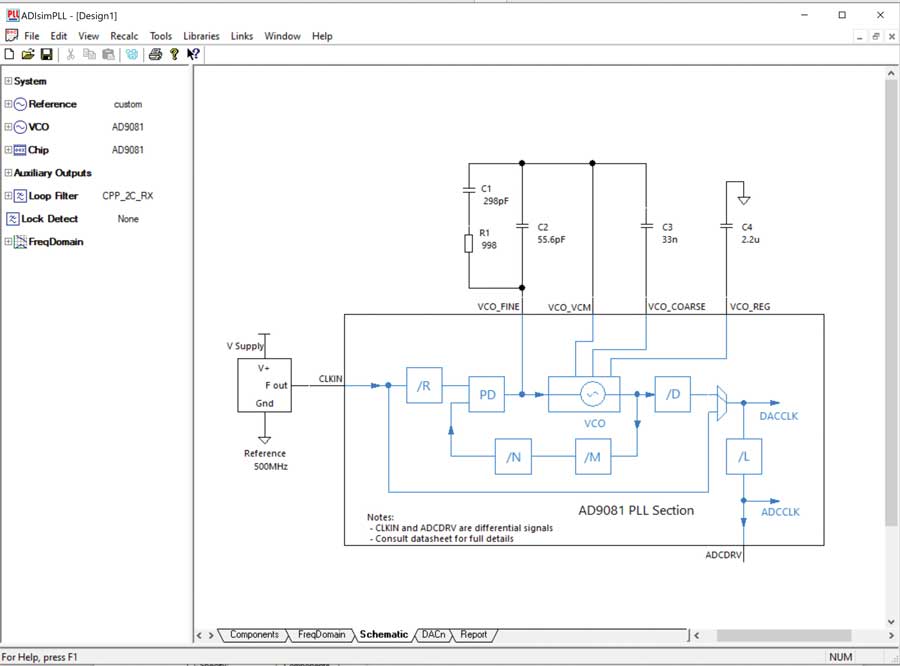900x666 pixels.
Task: Click the /R divider block in schematic
Action: [424, 385]
